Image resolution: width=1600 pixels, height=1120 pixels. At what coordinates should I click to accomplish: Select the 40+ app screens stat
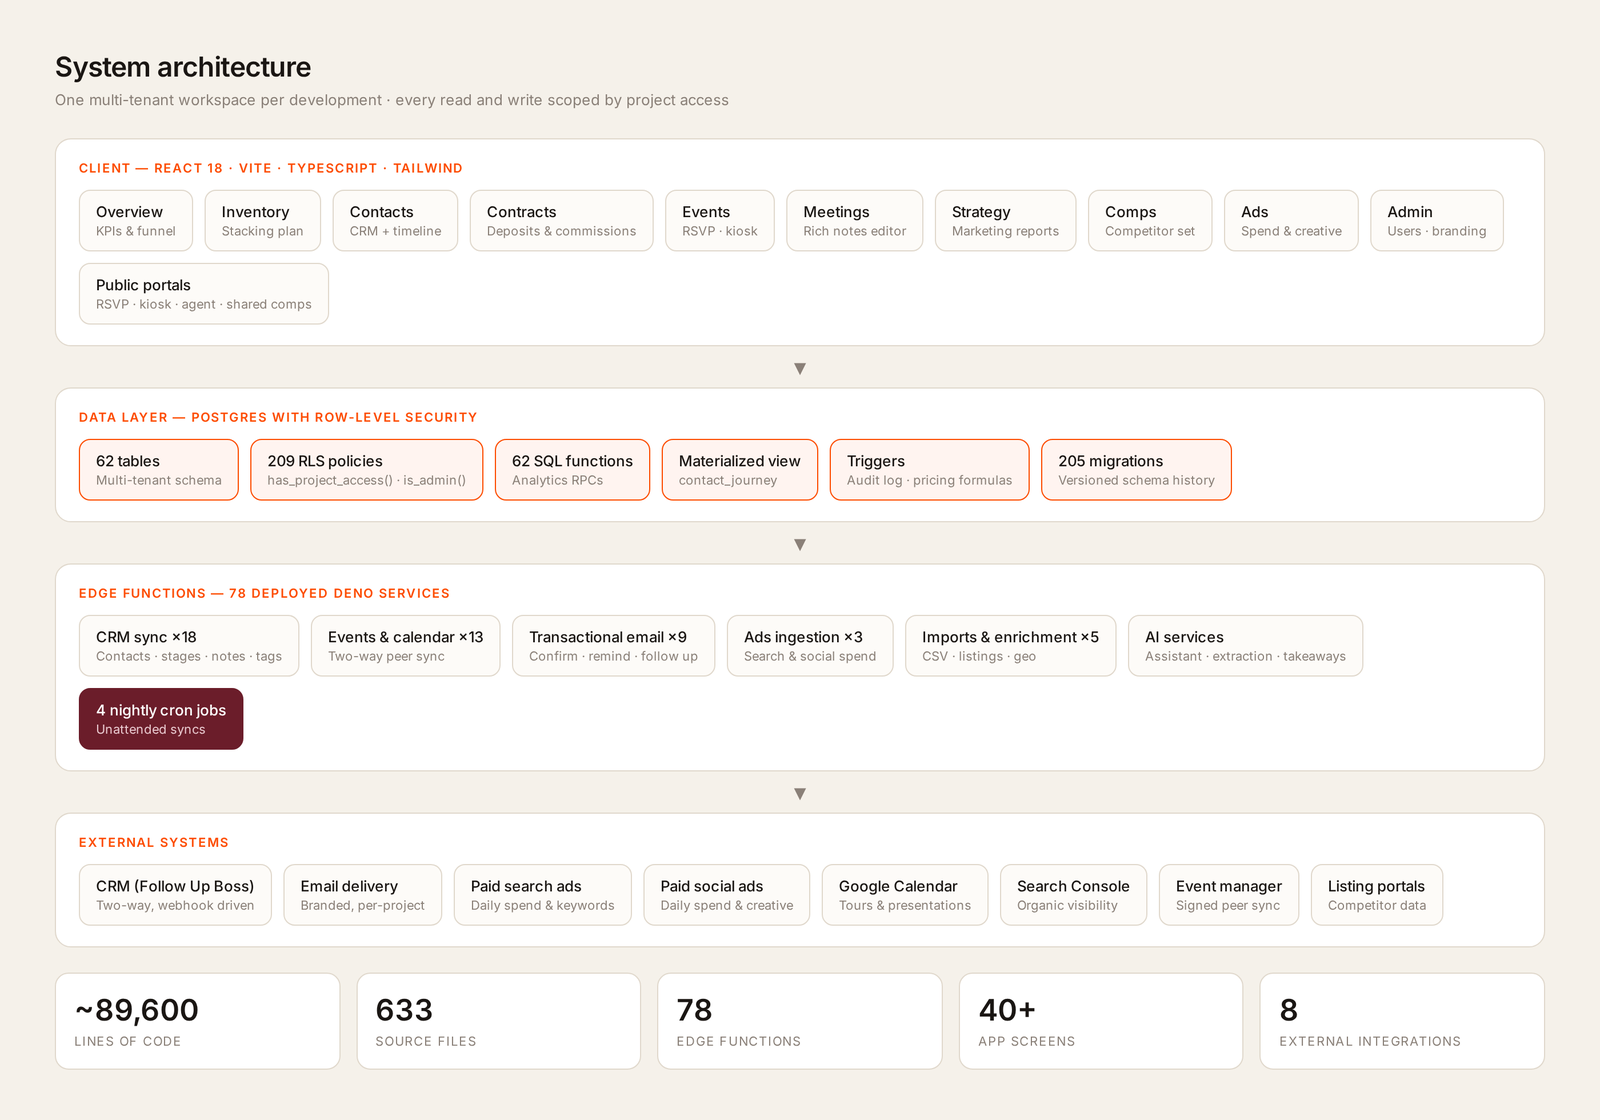pyautogui.click(x=1101, y=1021)
